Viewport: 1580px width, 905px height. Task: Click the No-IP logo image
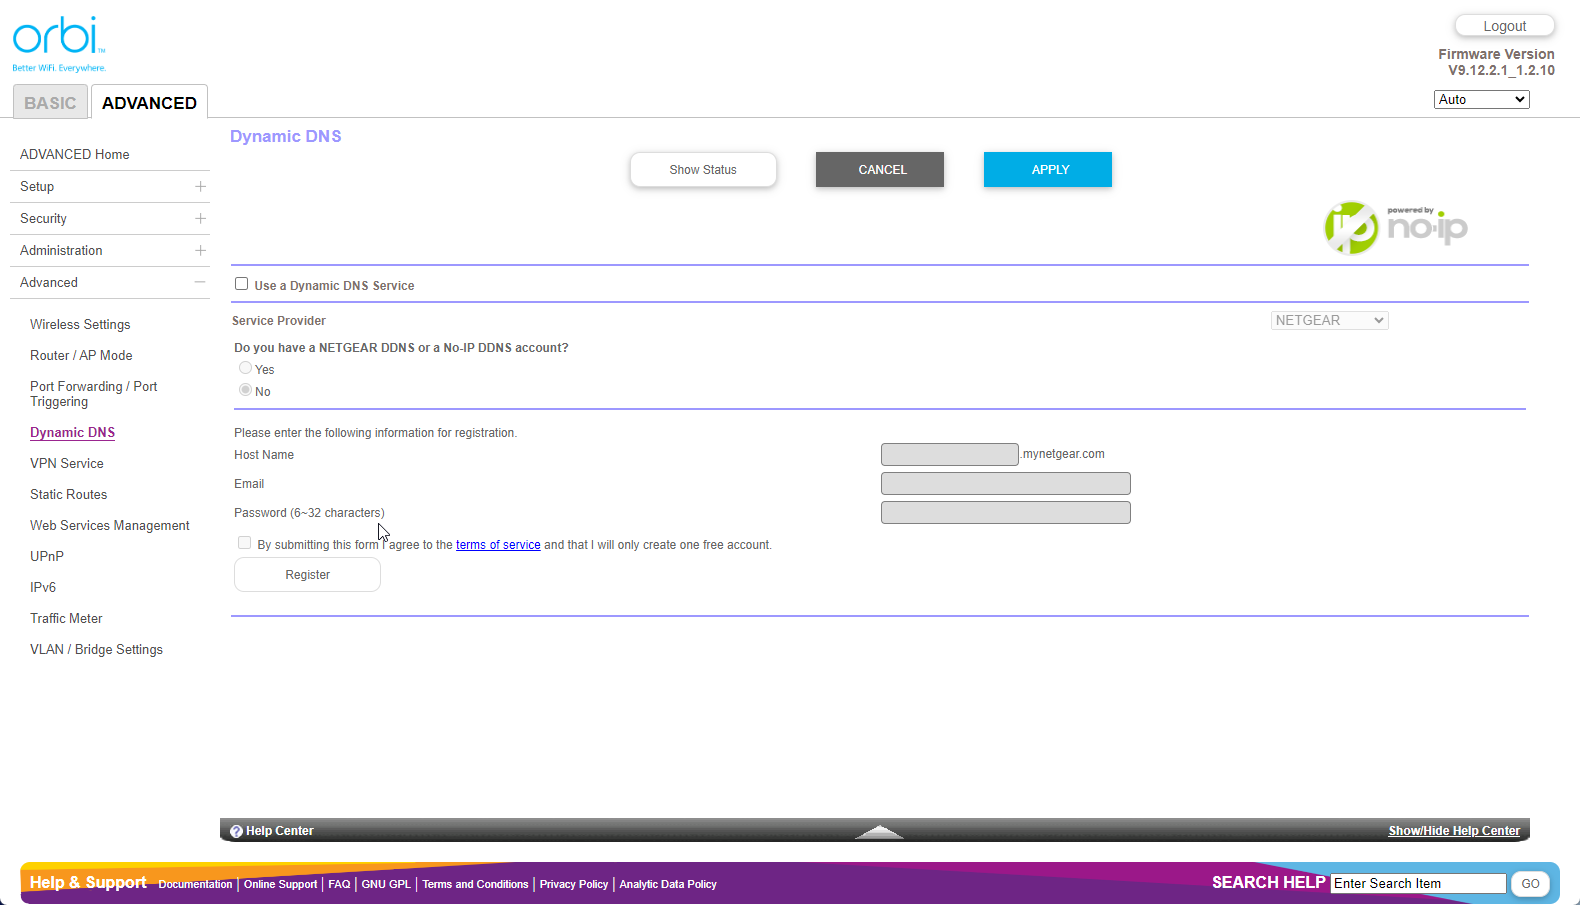click(1395, 227)
